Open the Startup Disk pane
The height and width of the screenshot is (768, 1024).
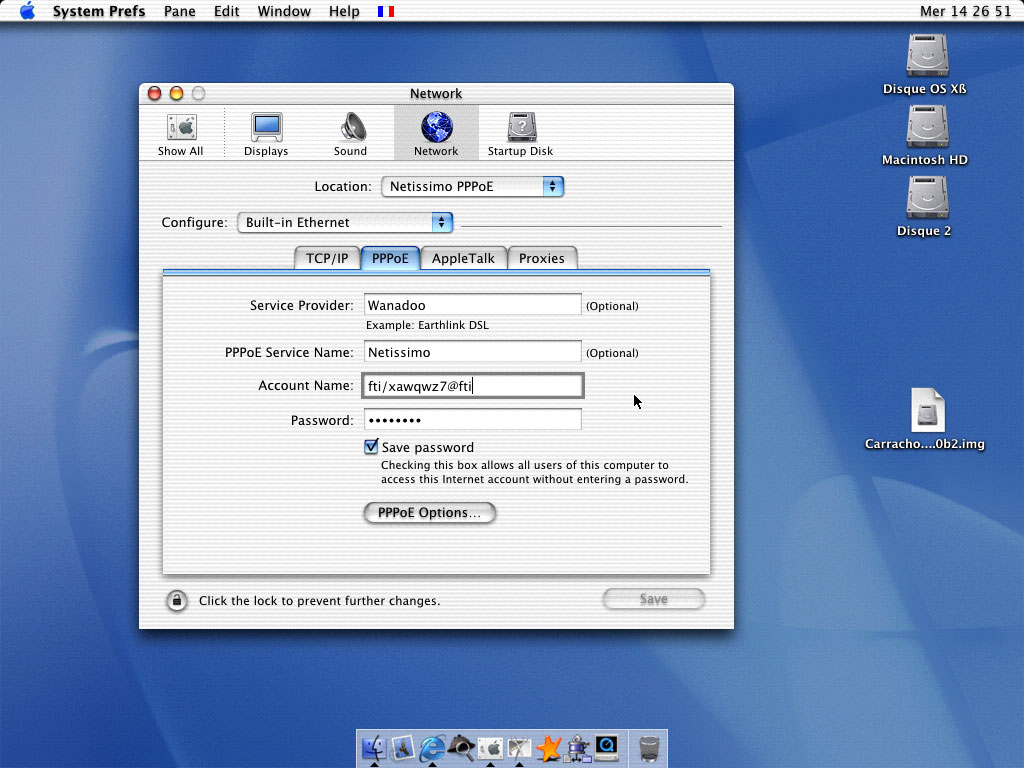pos(520,133)
